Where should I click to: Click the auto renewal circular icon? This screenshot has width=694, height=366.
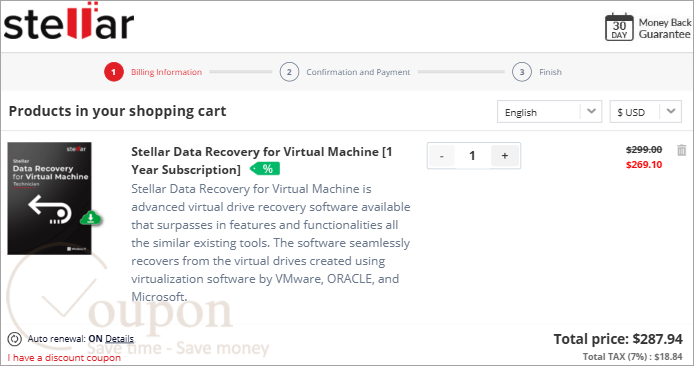[14, 339]
